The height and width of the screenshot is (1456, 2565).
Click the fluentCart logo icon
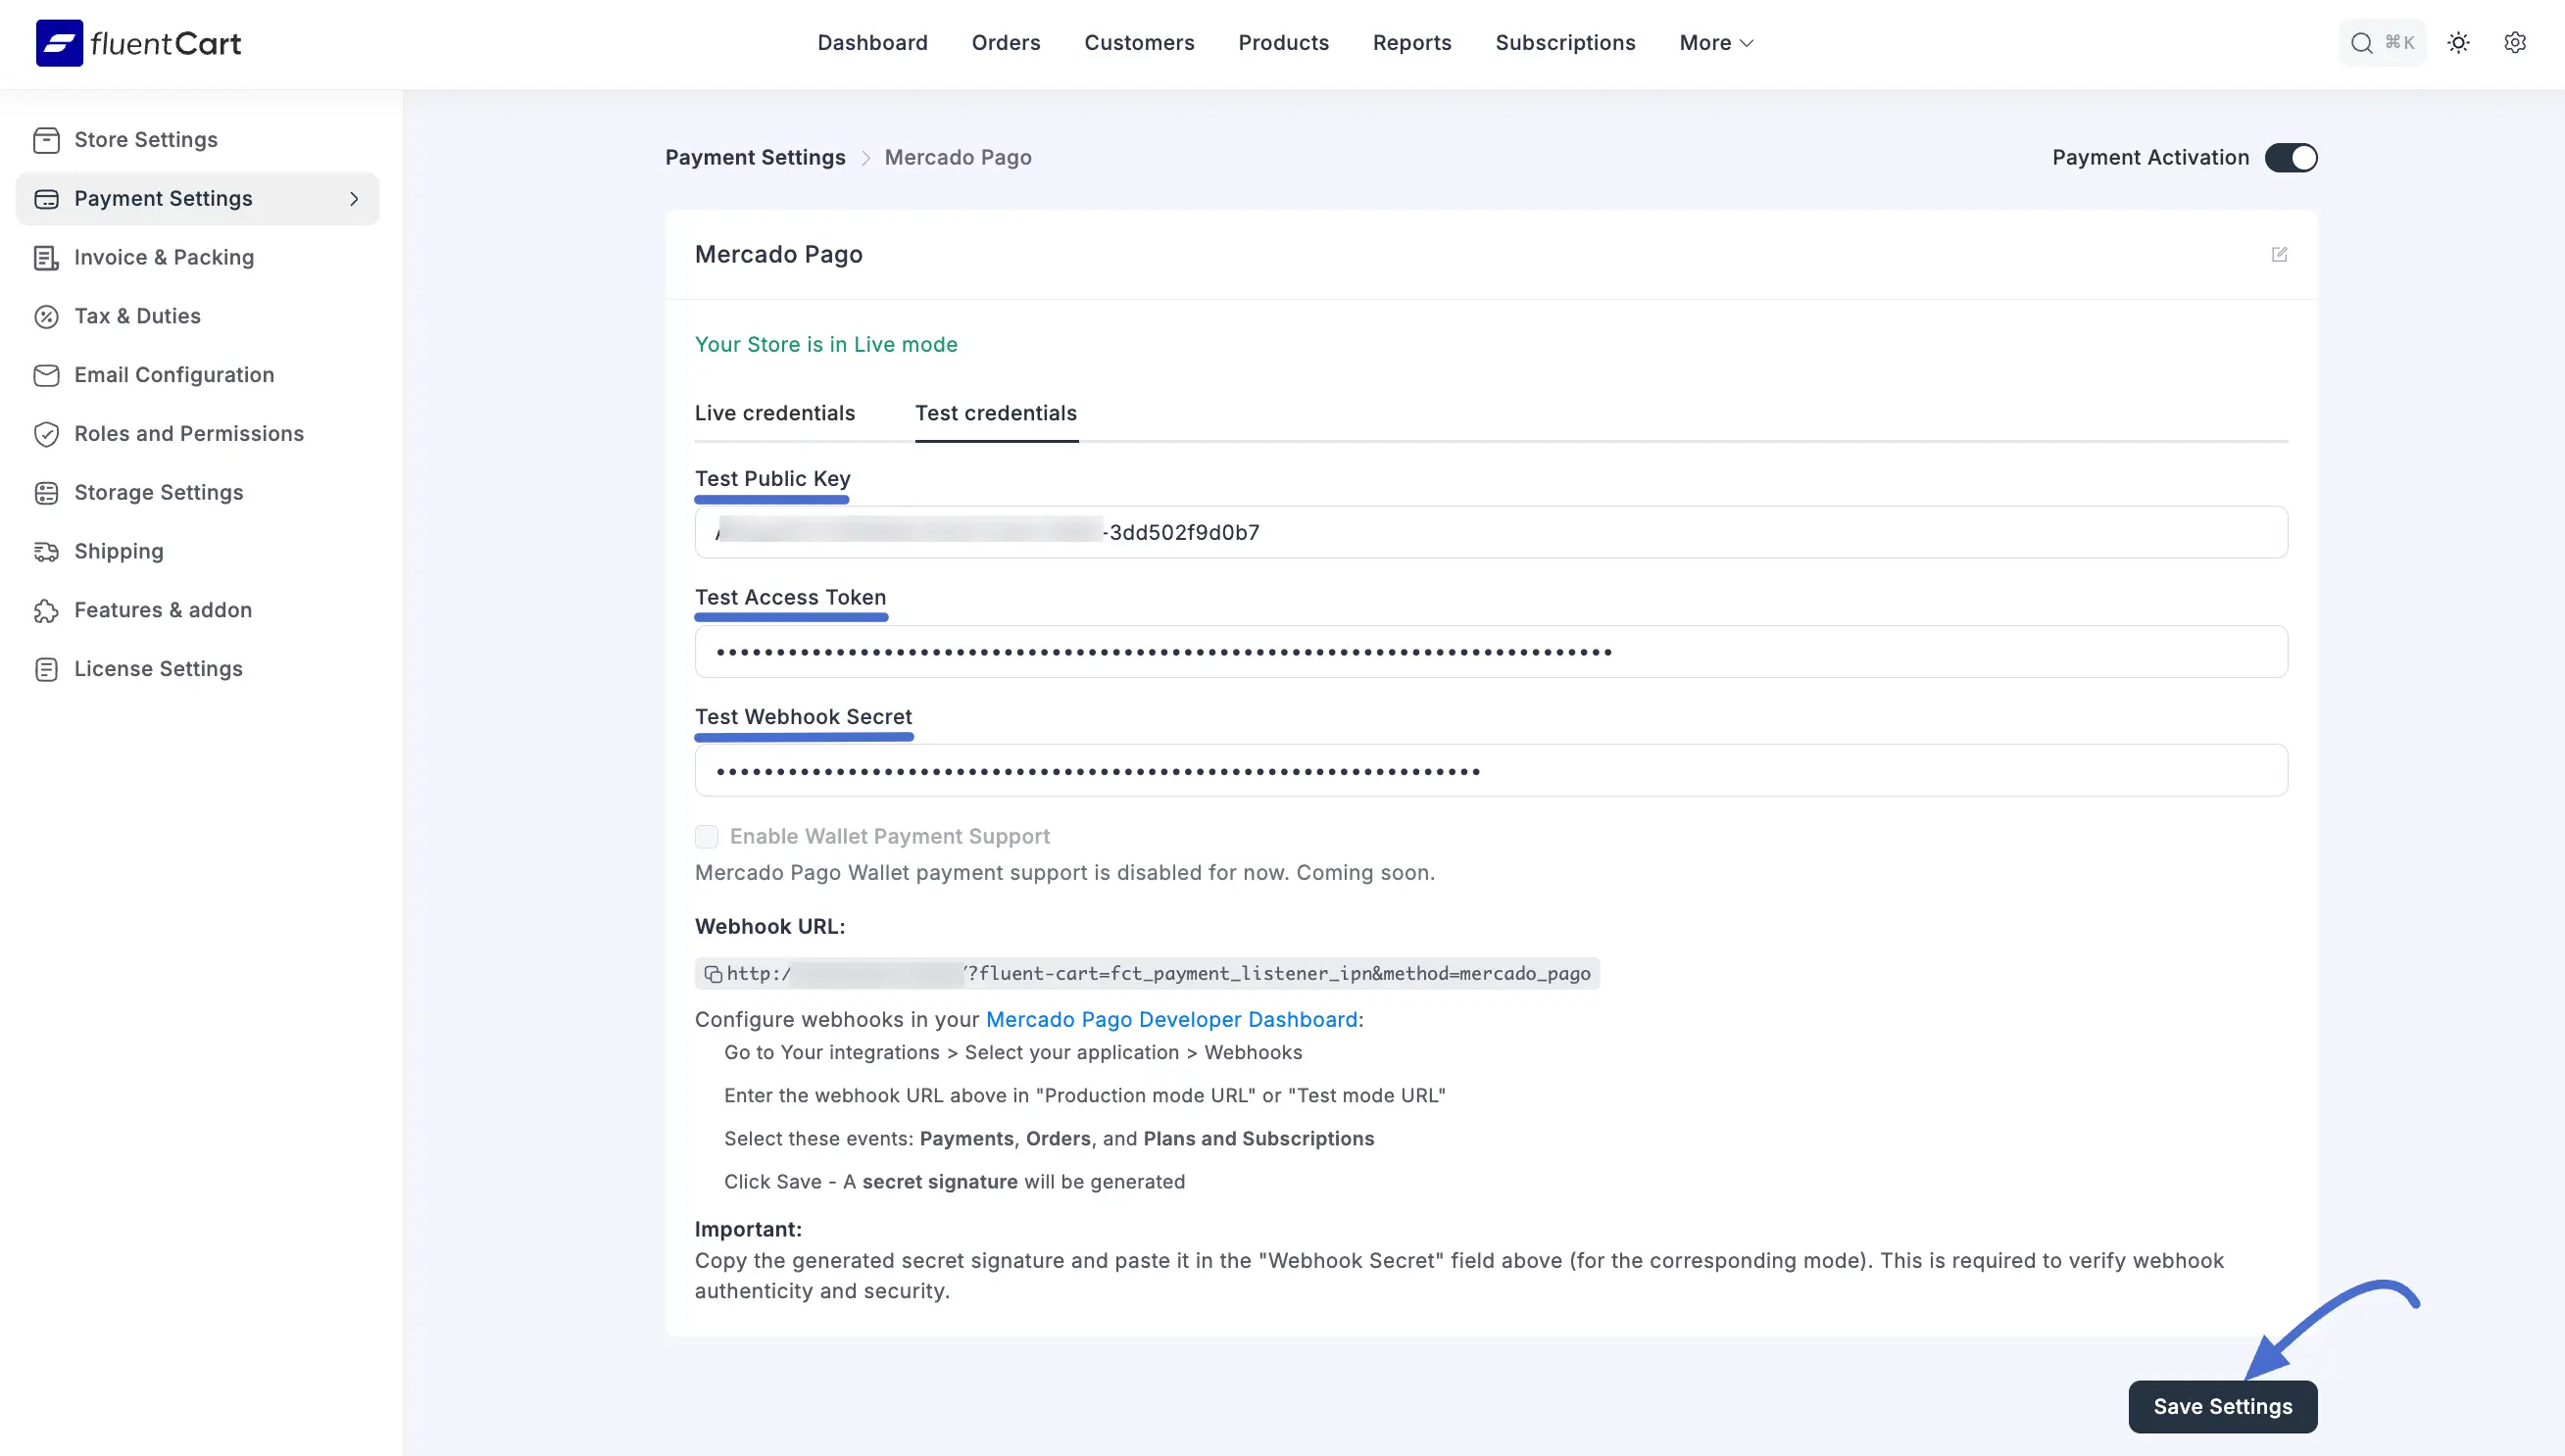[59, 43]
